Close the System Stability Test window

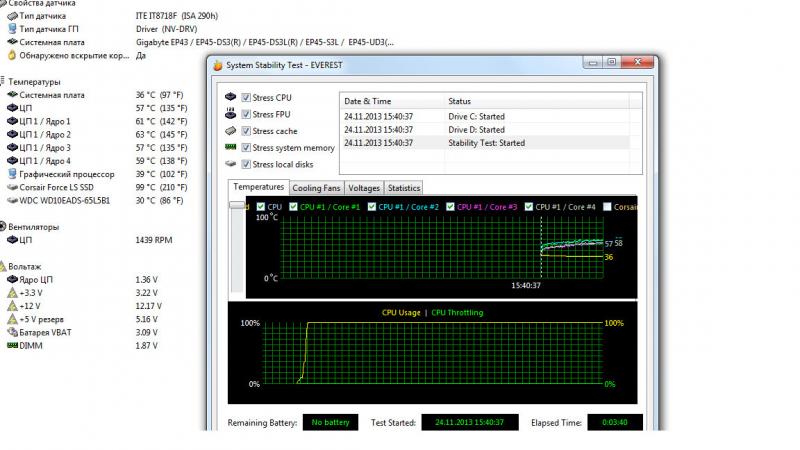(637, 63)
